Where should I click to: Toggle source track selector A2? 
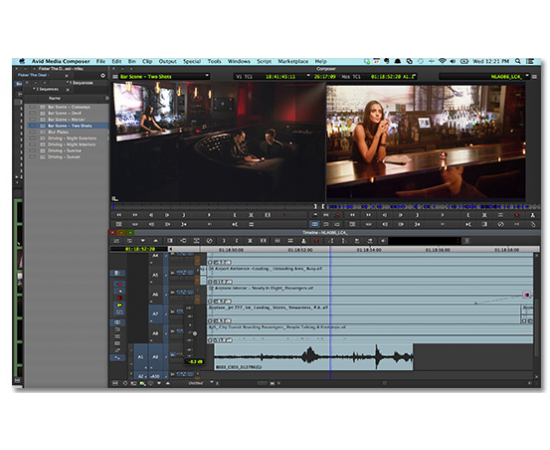click(x=140, y=376)
